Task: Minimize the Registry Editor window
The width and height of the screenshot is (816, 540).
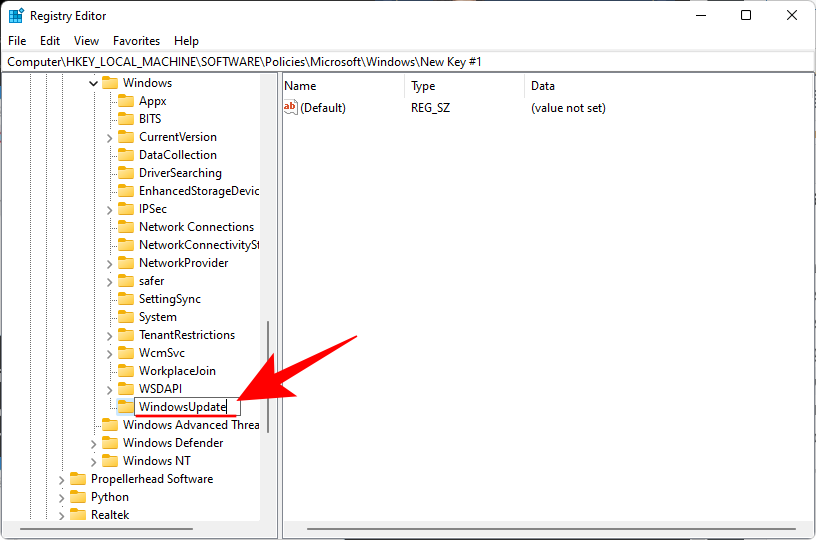Action: [701, 15]
